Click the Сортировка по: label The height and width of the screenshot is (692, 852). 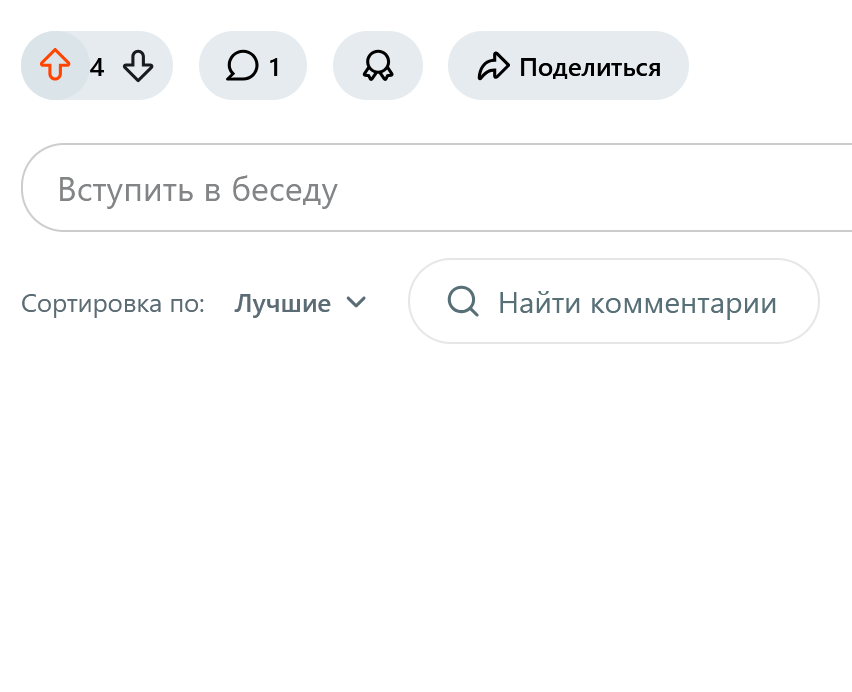click(x=112, y=303)
